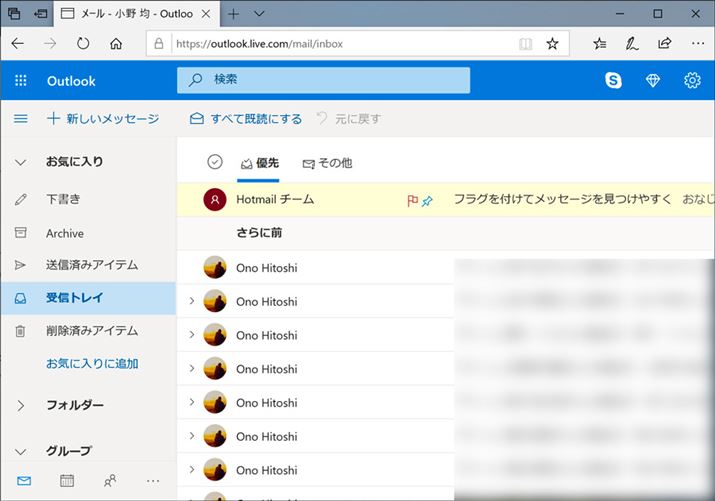Image resolution: width=715 pixels, height=501 pixels.
Task: Select the 優先 inbox tab
Action: point(259,163)
